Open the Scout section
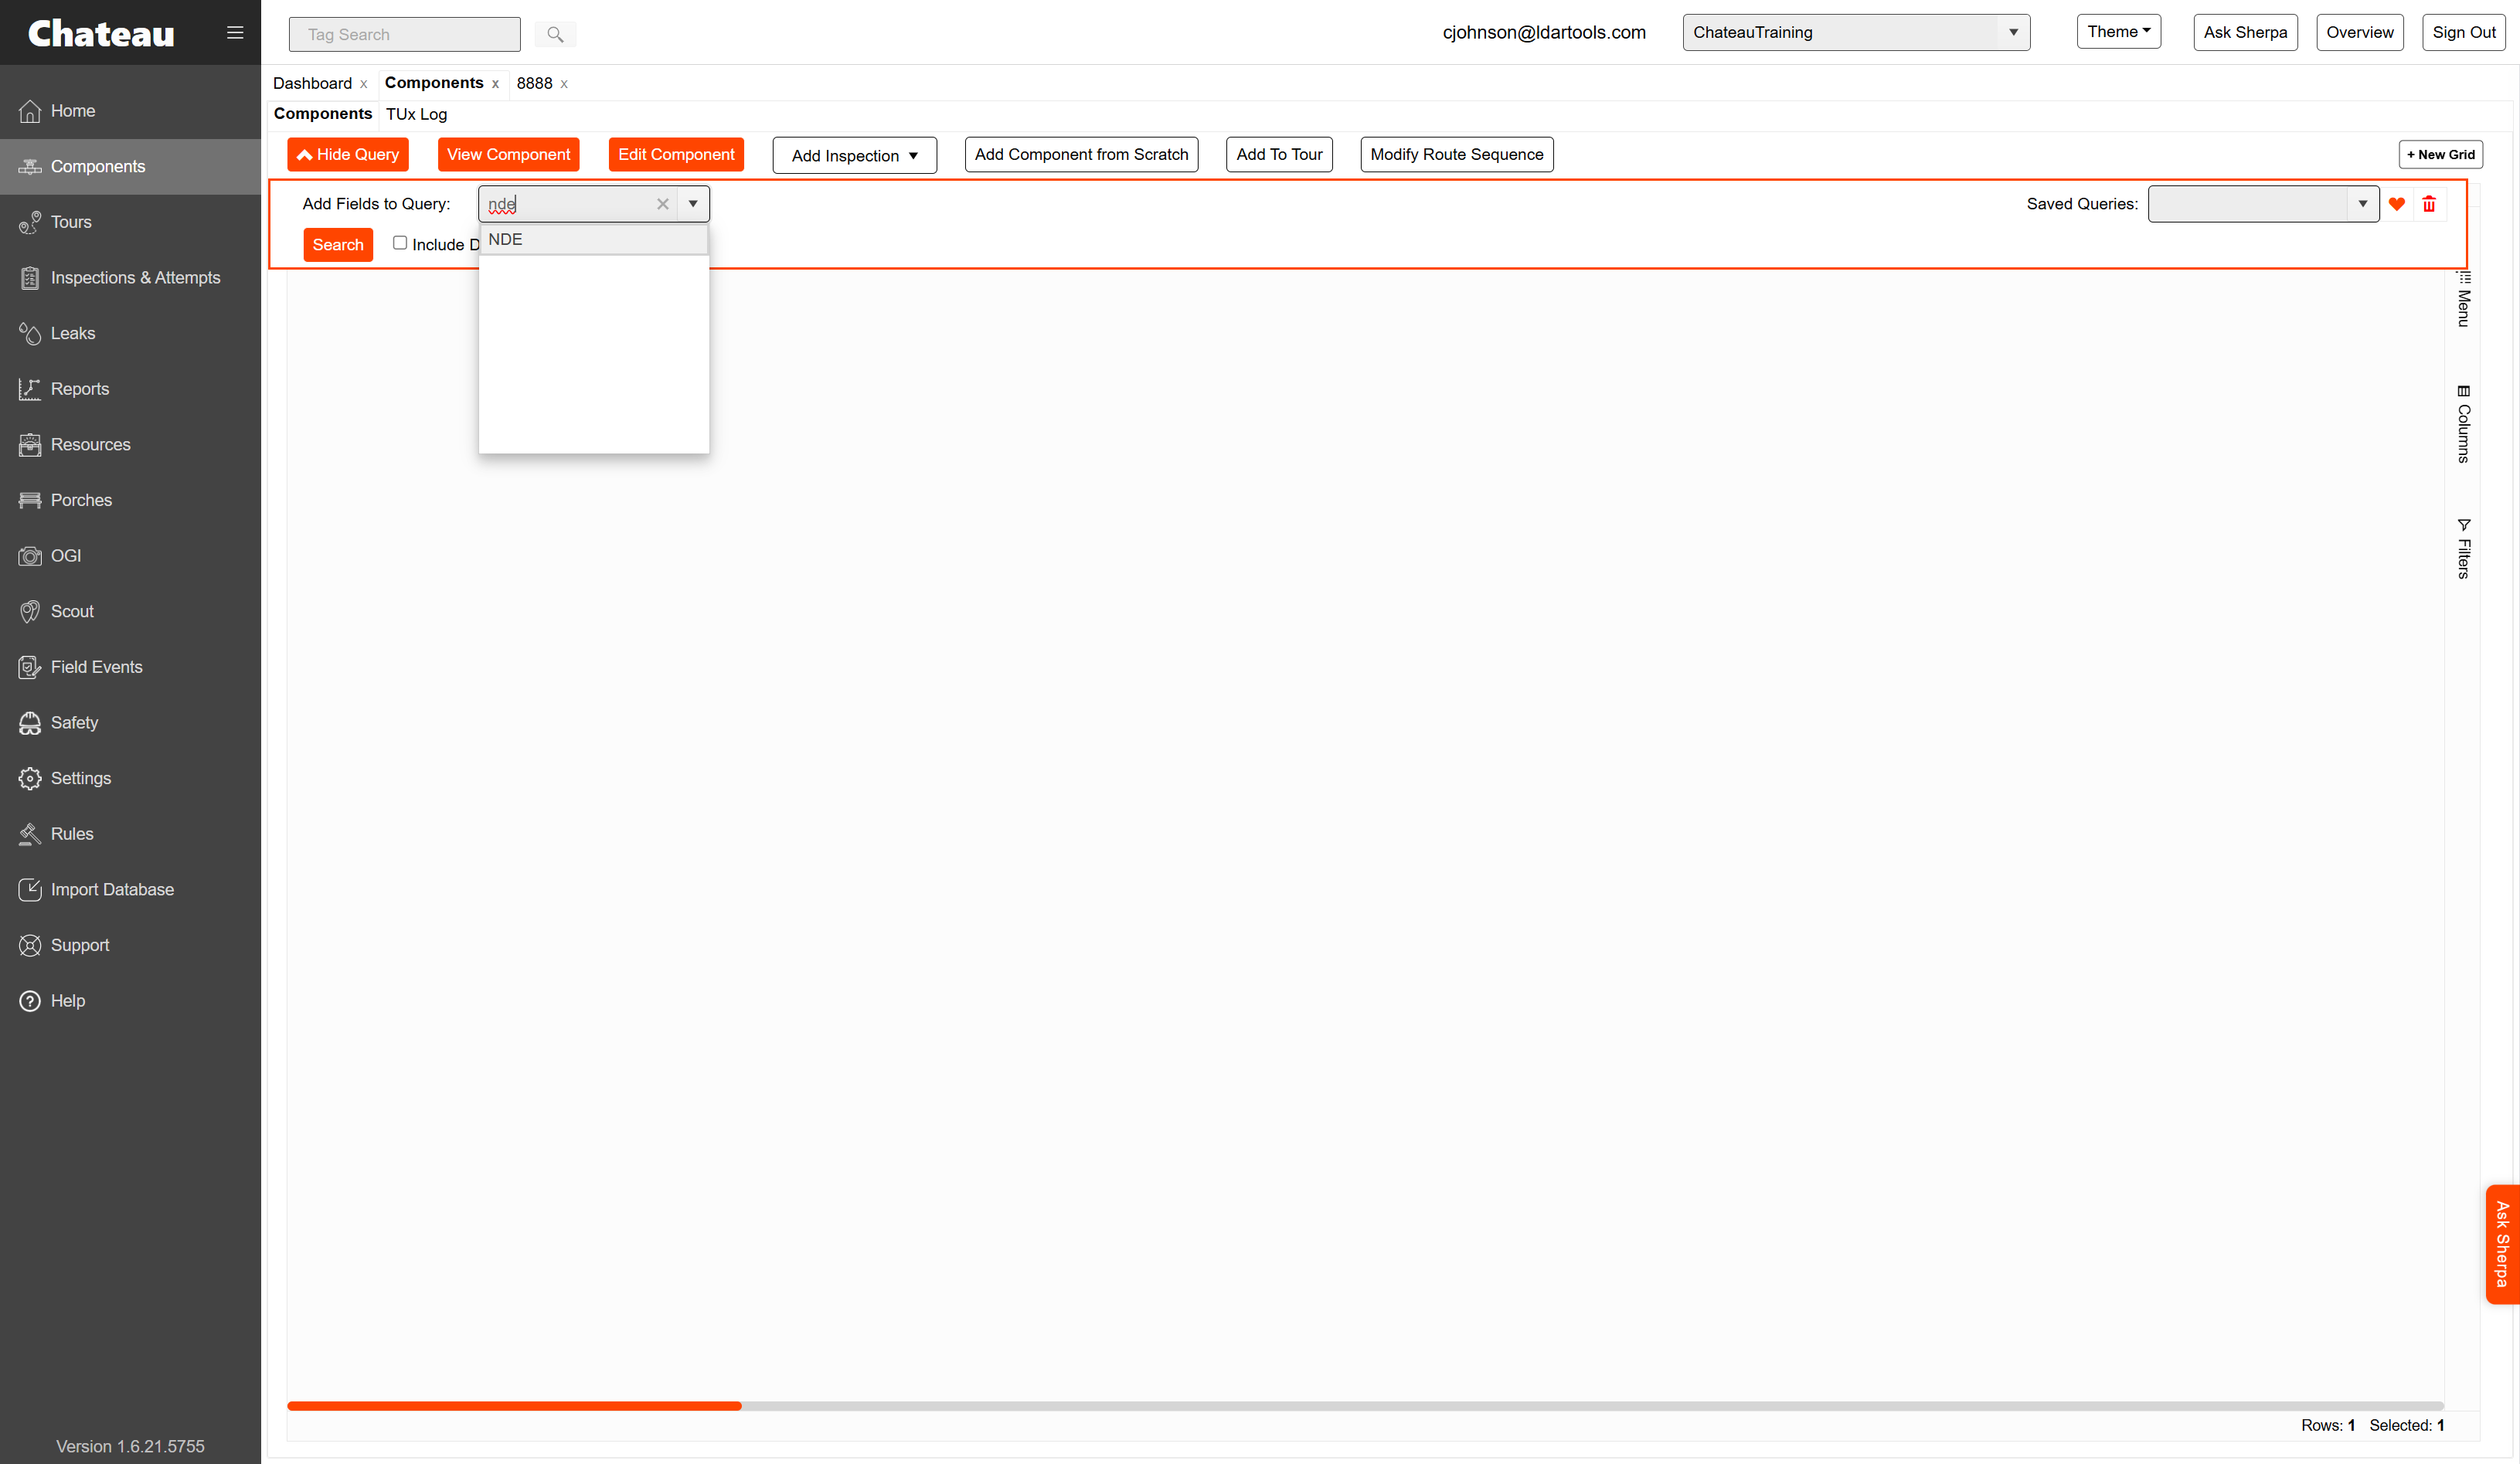This screenshot has width=2520, height=1464. 130,611
